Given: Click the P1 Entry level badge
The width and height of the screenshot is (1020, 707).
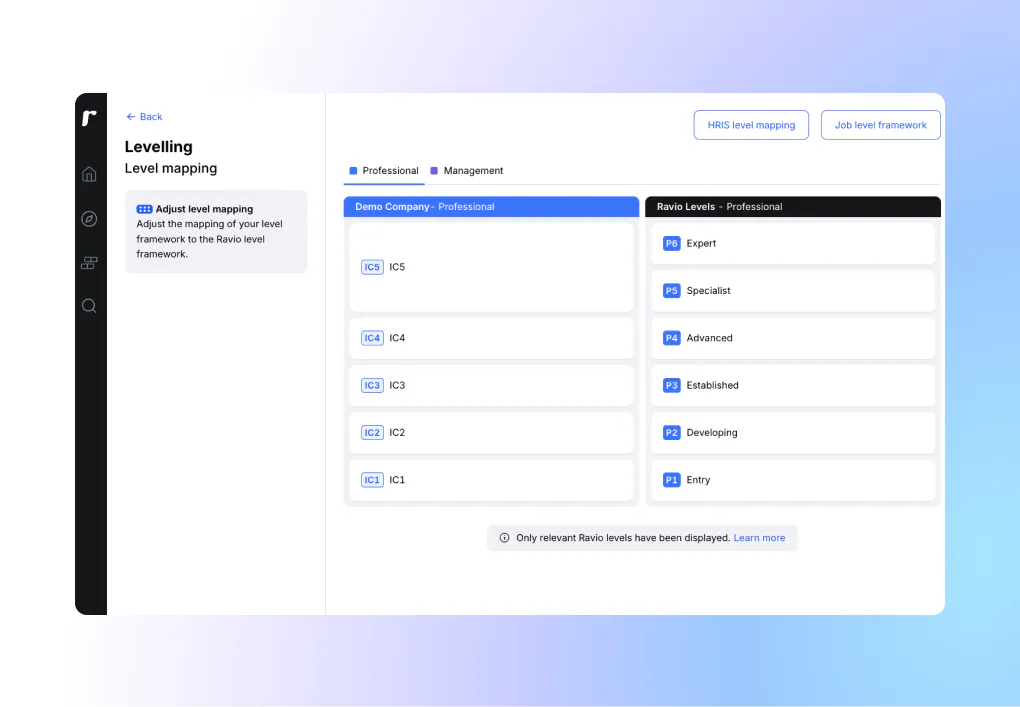Looking at the screenshot, I should [x=671, y=480].
